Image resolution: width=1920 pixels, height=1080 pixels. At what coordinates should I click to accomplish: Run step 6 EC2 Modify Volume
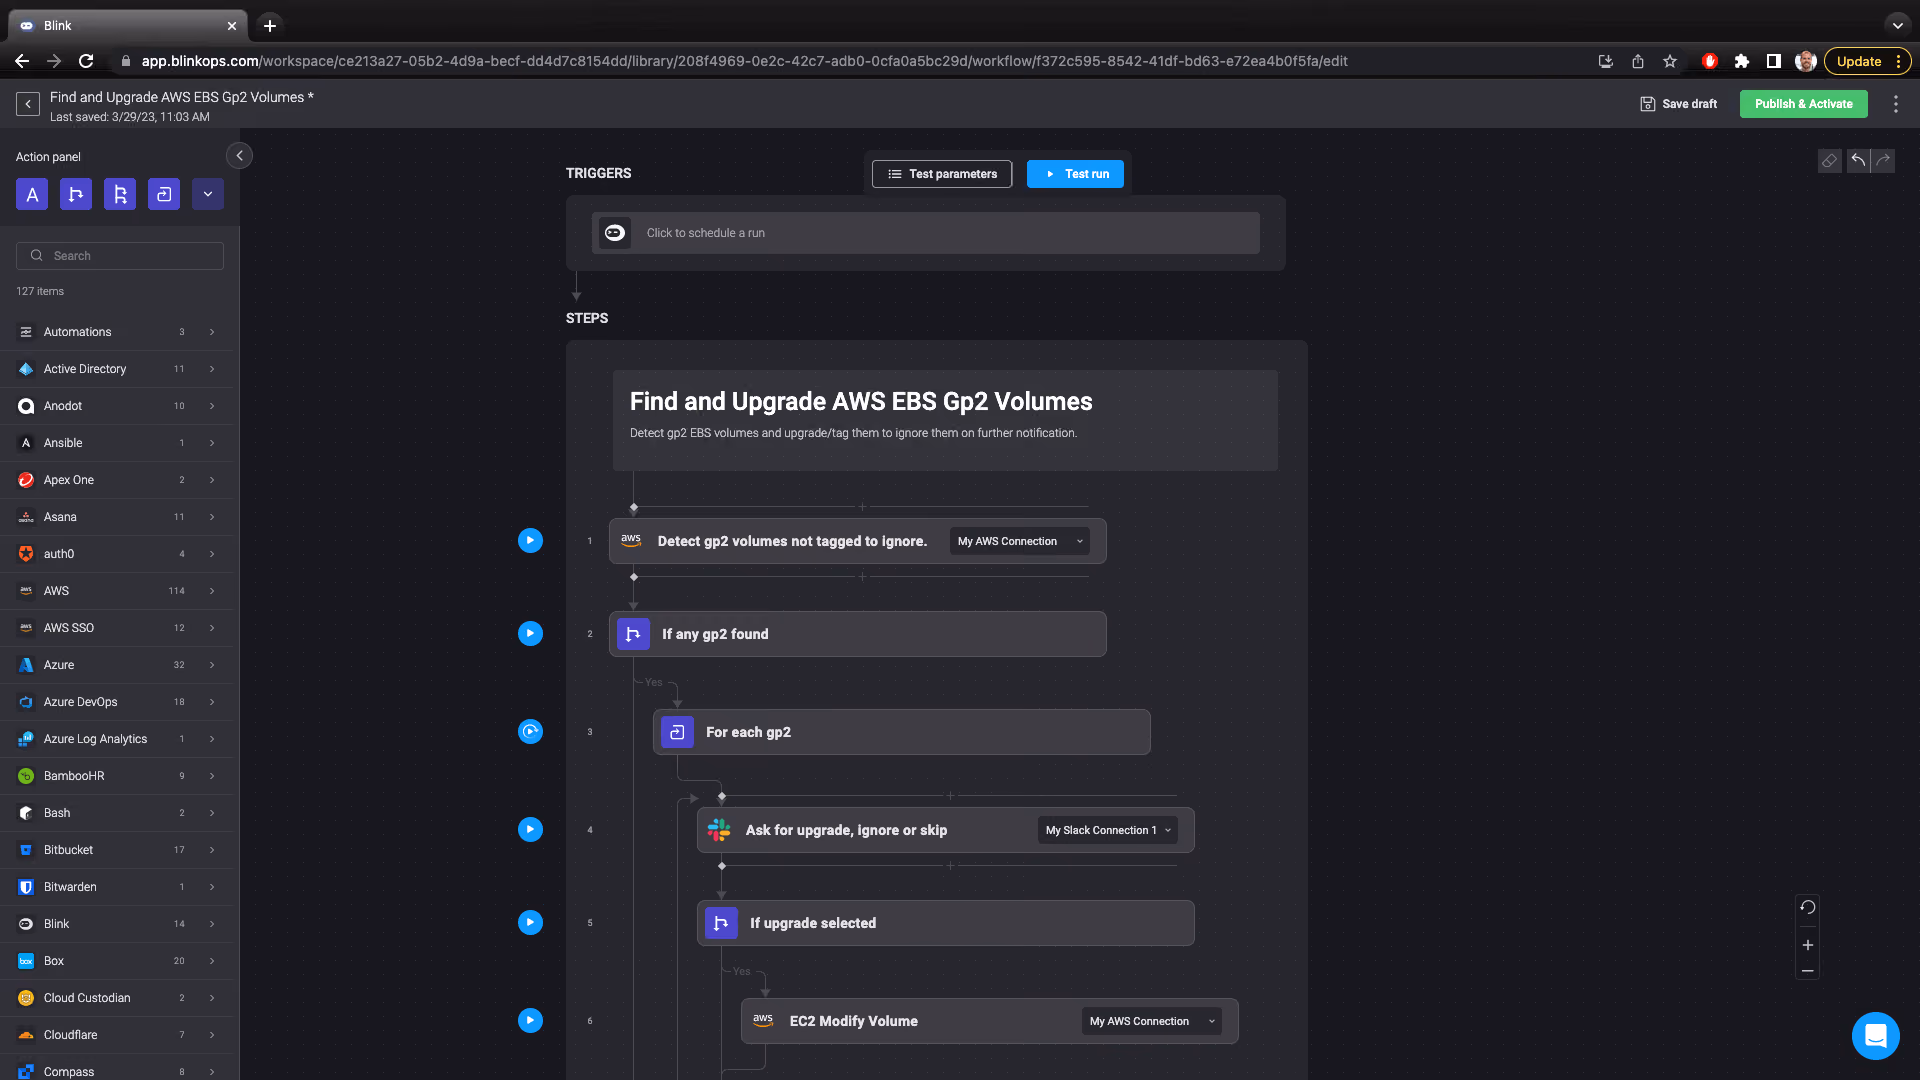pos(530,1021)
